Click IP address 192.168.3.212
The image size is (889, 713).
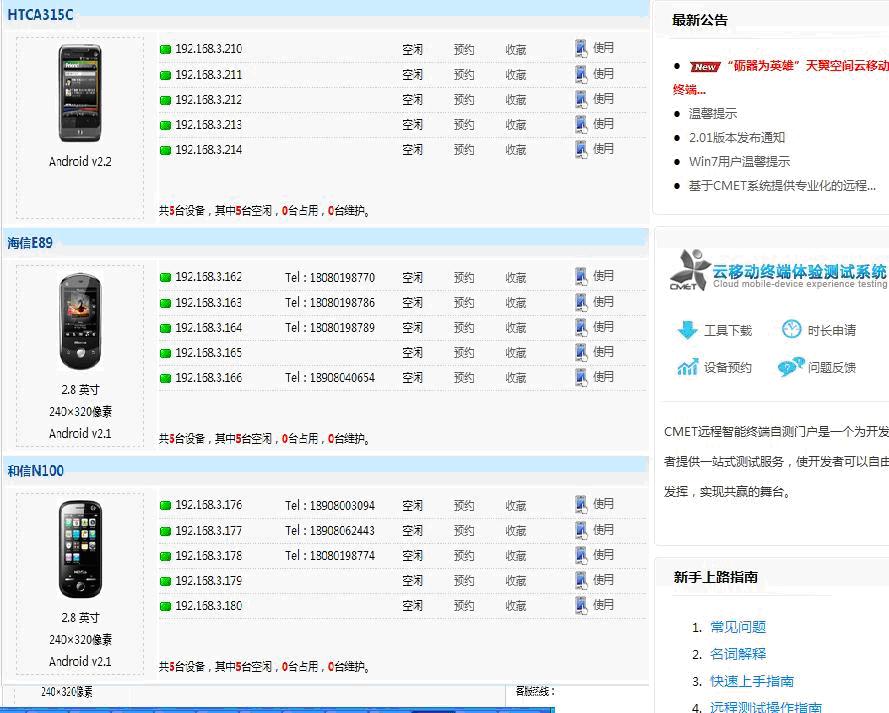click(209, 100)
